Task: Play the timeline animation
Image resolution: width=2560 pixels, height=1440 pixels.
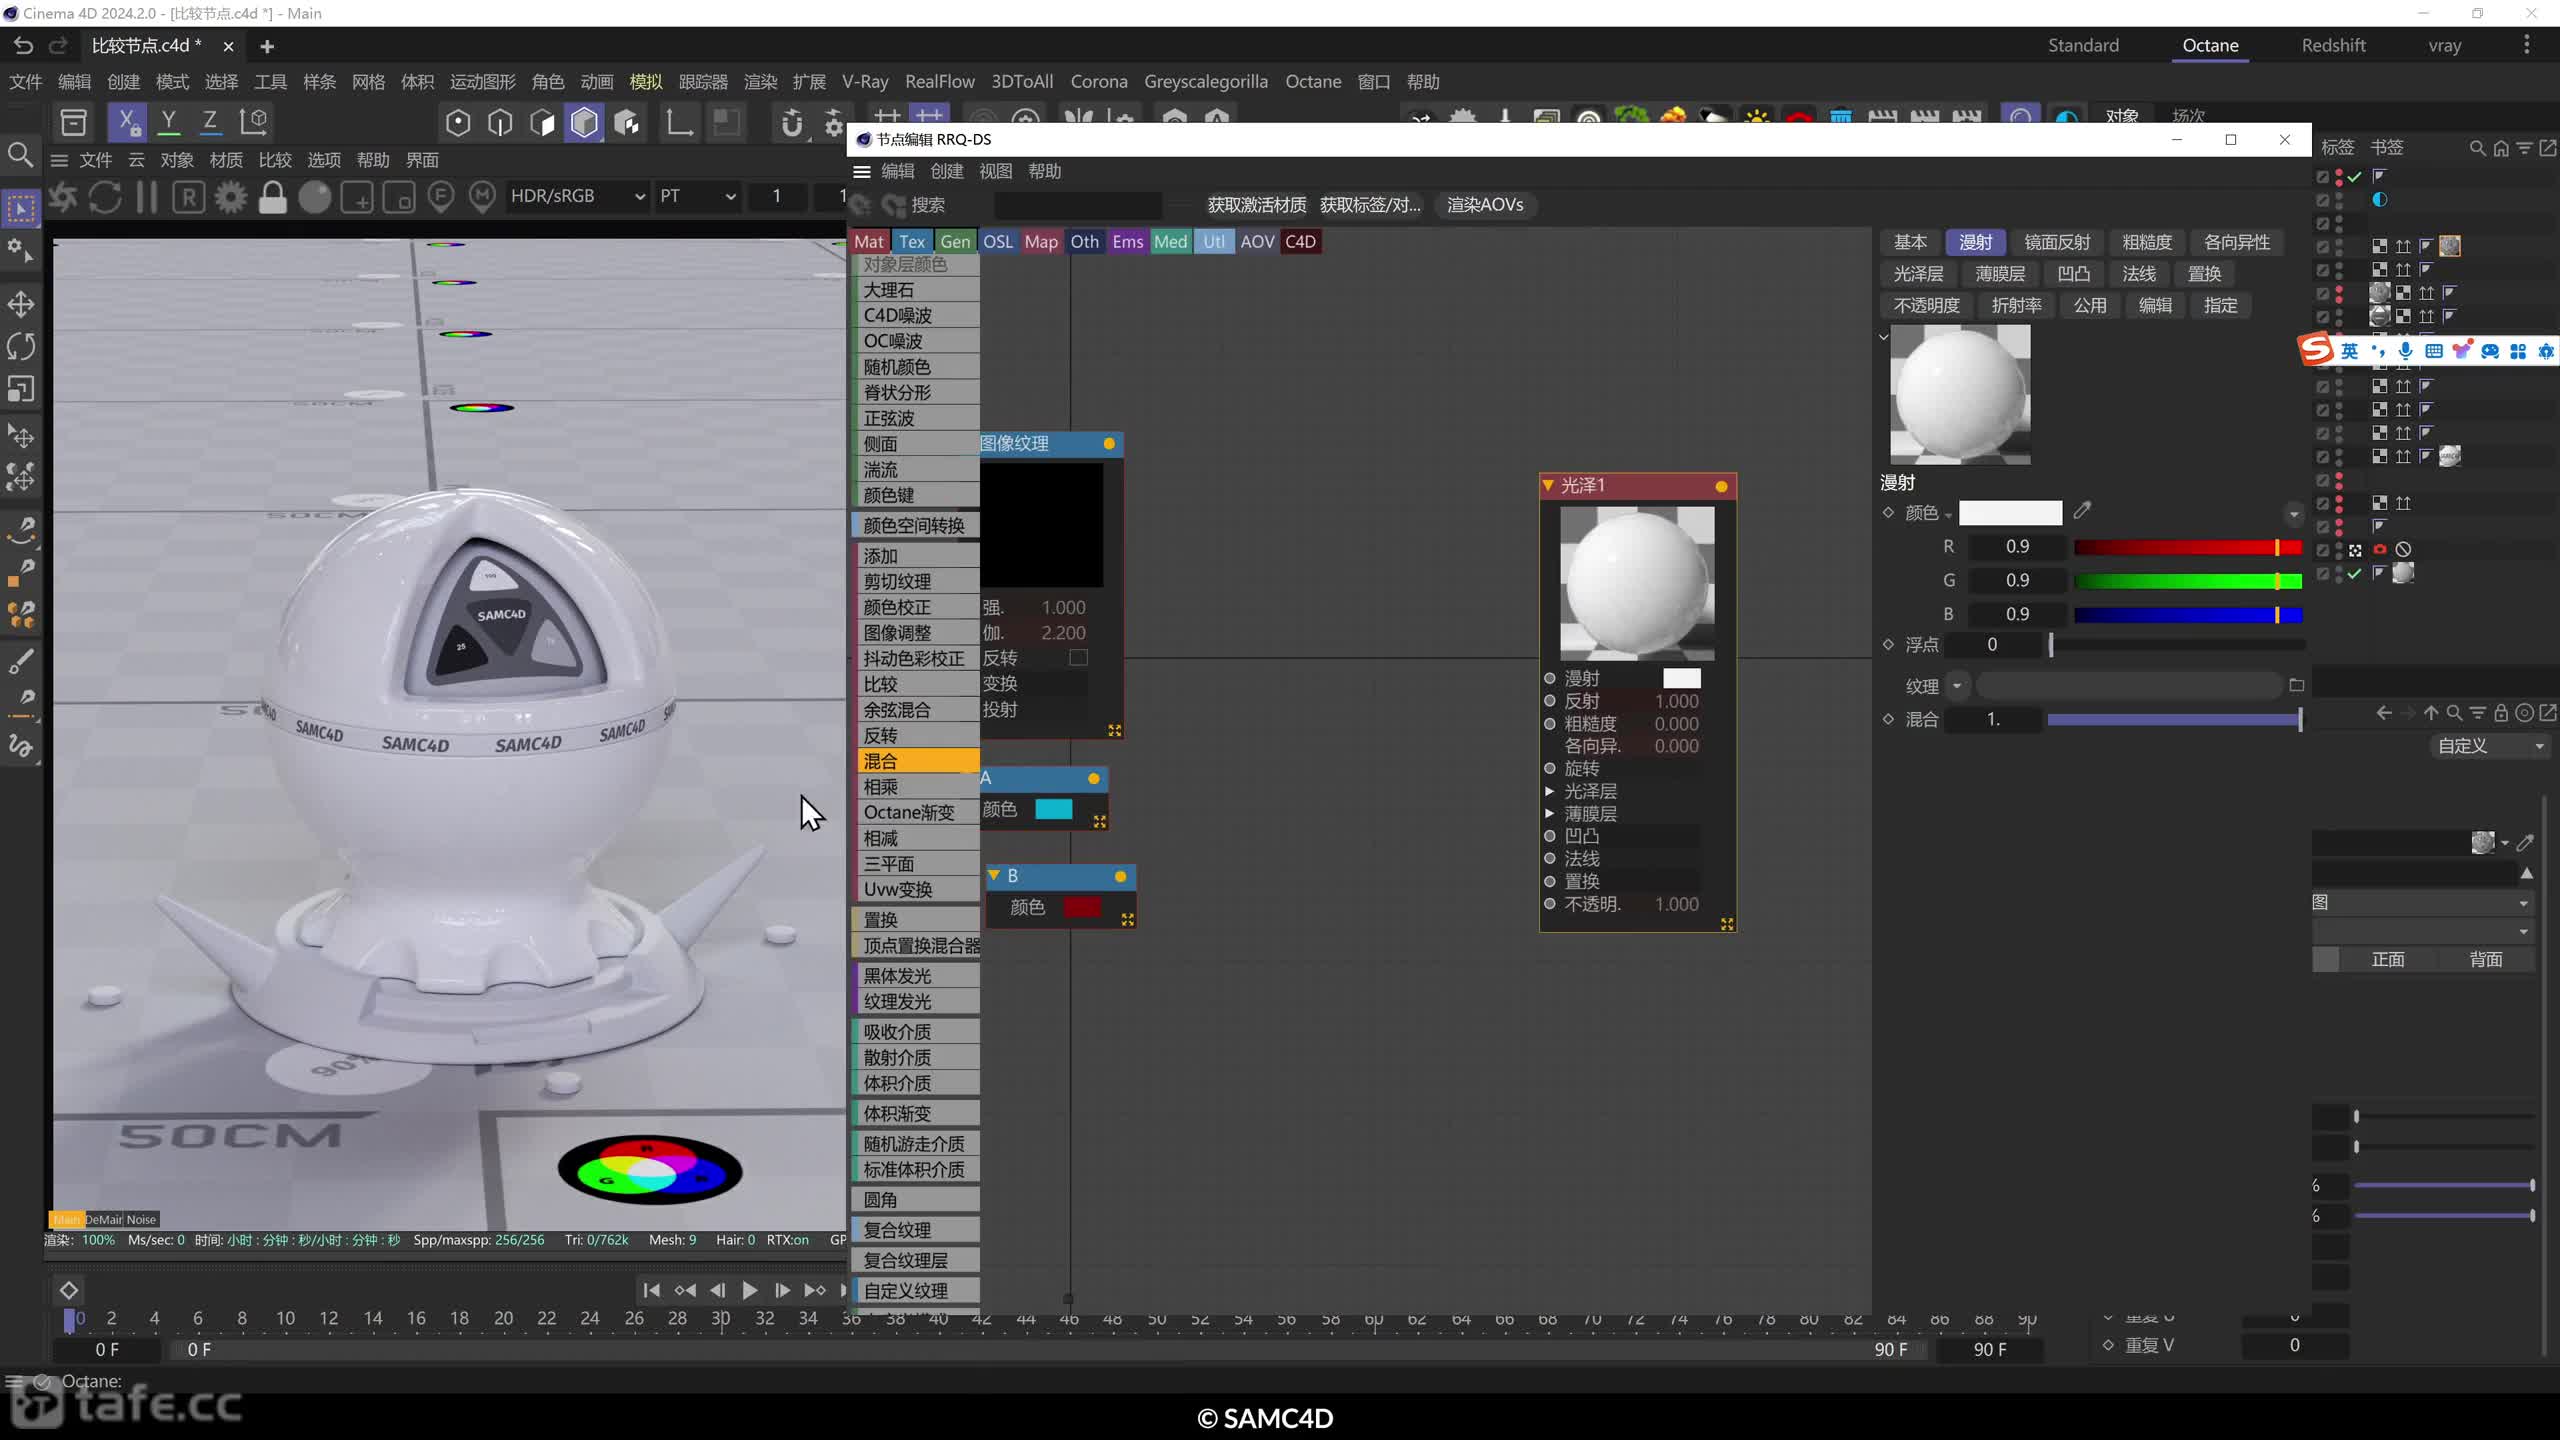Action: 749,1290
